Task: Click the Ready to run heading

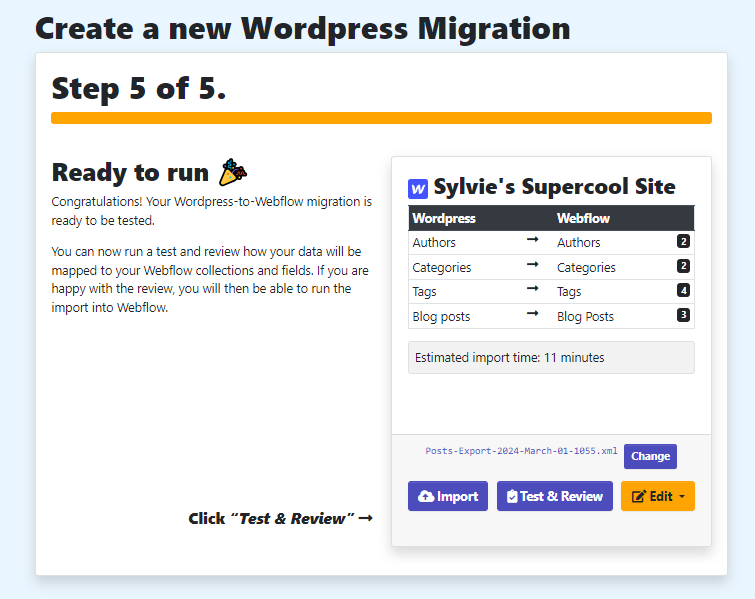Action: pyautogui.click(x=130, y=172)
